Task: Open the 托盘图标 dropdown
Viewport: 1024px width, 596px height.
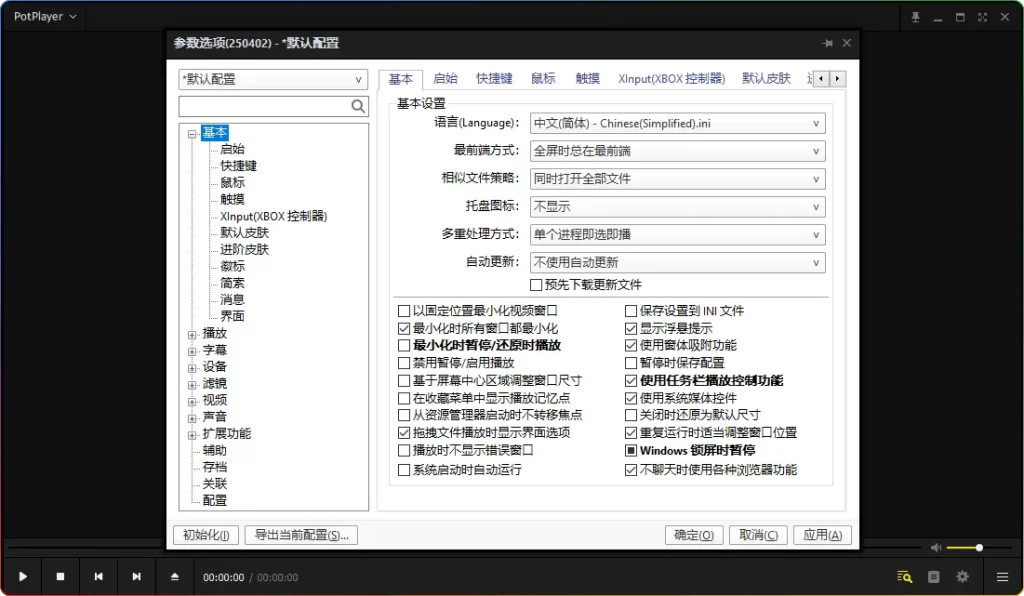Action: pos(677,207)
